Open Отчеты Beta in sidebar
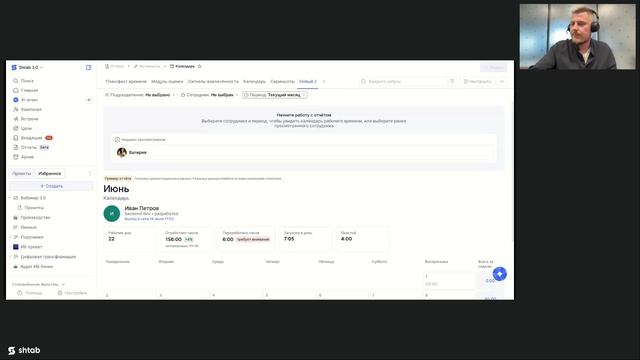Screen dimensions: 640x360 pyautogui.click(x=31, y=147)
